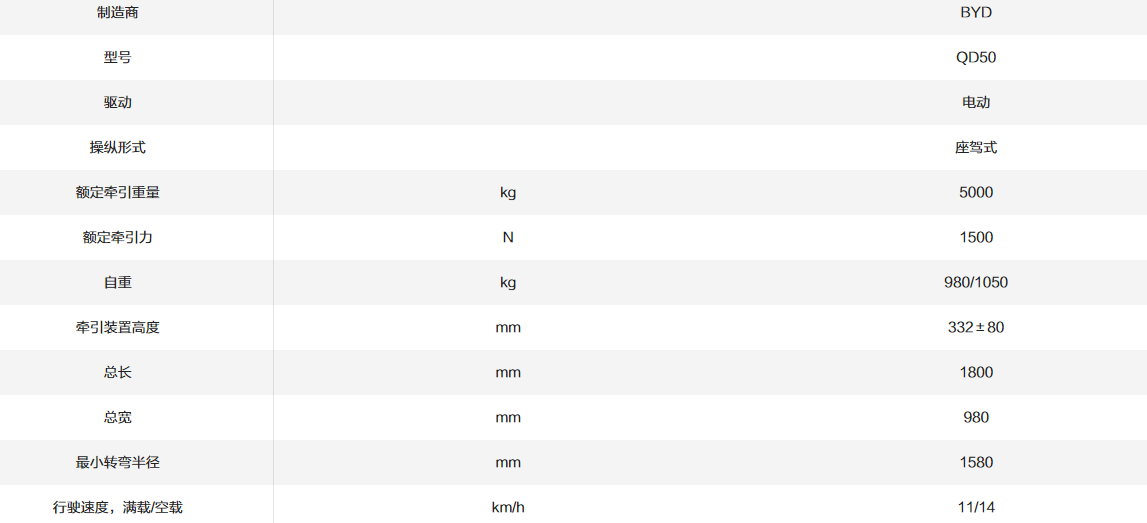Click the 牵引装置高度 label
The height and width of the screenshot is (523, 1147).
[x=118, y=327]
